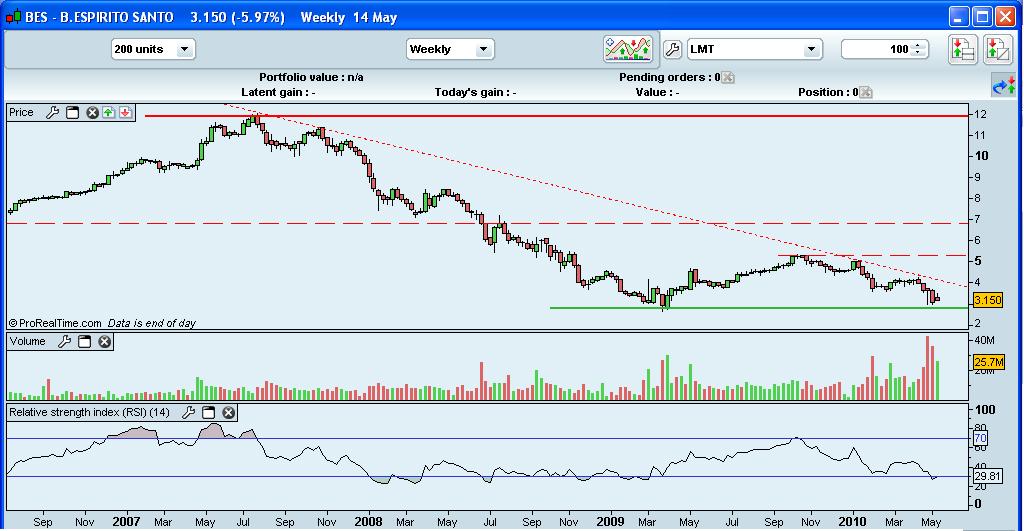Cancel pending orders with small X icon
The width and height of the screenshot is (1024, 531).
pyautogui.click(x=728, y=78)
